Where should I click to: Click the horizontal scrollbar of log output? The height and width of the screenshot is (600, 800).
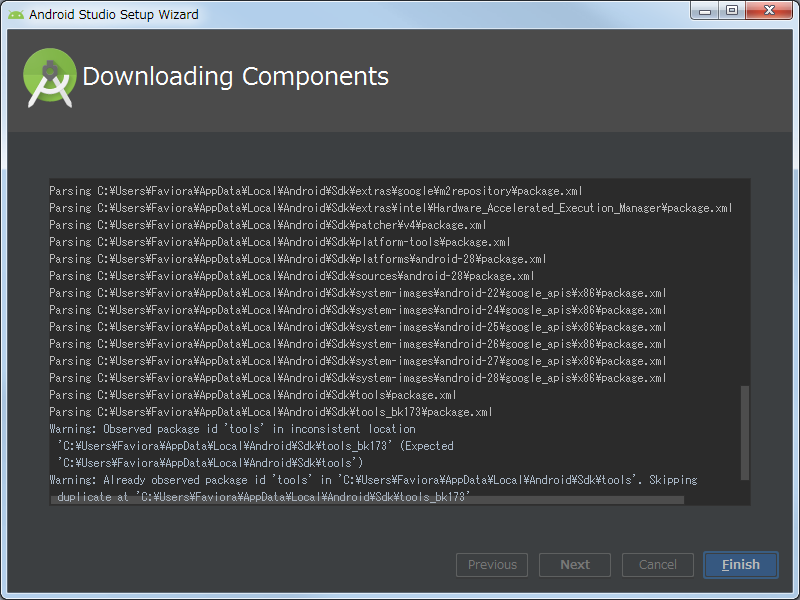367,500
